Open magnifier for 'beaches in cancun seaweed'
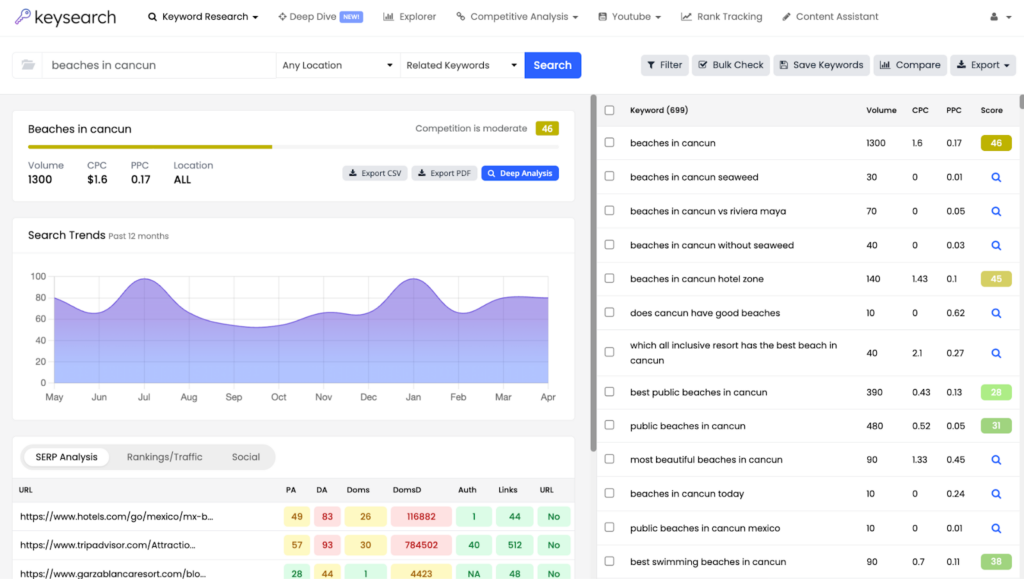Image resolution: width=1024 pixels, height=579 pixels. tap(996, 177)
